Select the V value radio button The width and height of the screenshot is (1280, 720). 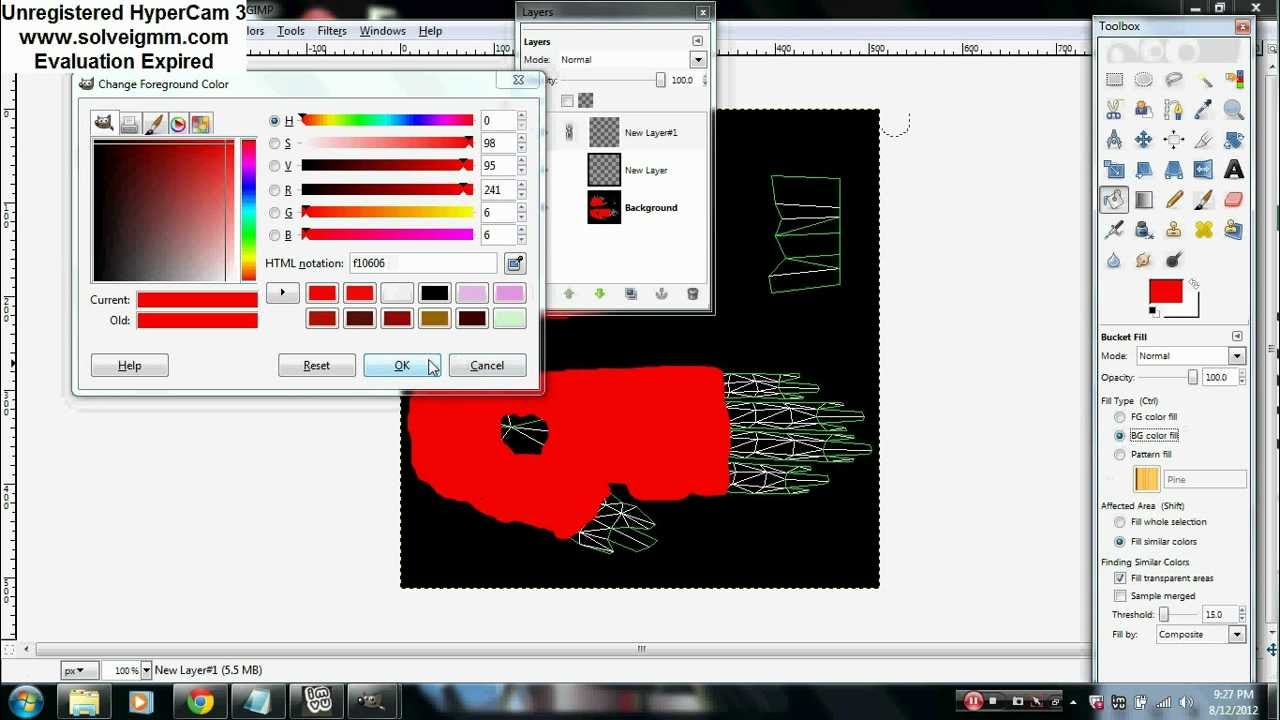pos(275,167)
